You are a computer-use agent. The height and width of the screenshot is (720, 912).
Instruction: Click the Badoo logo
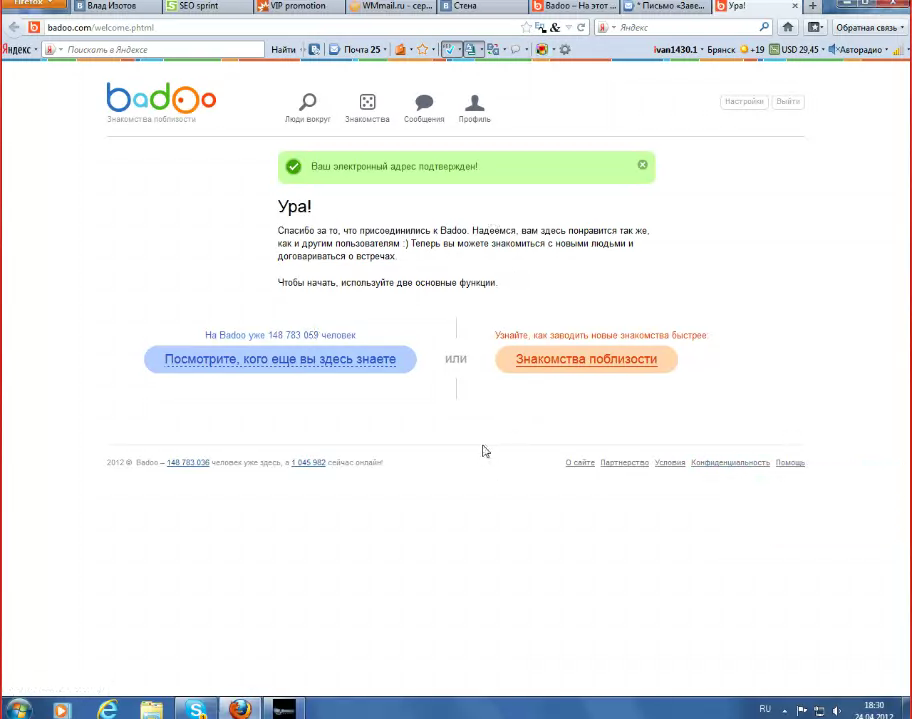(x=161, y=98)
